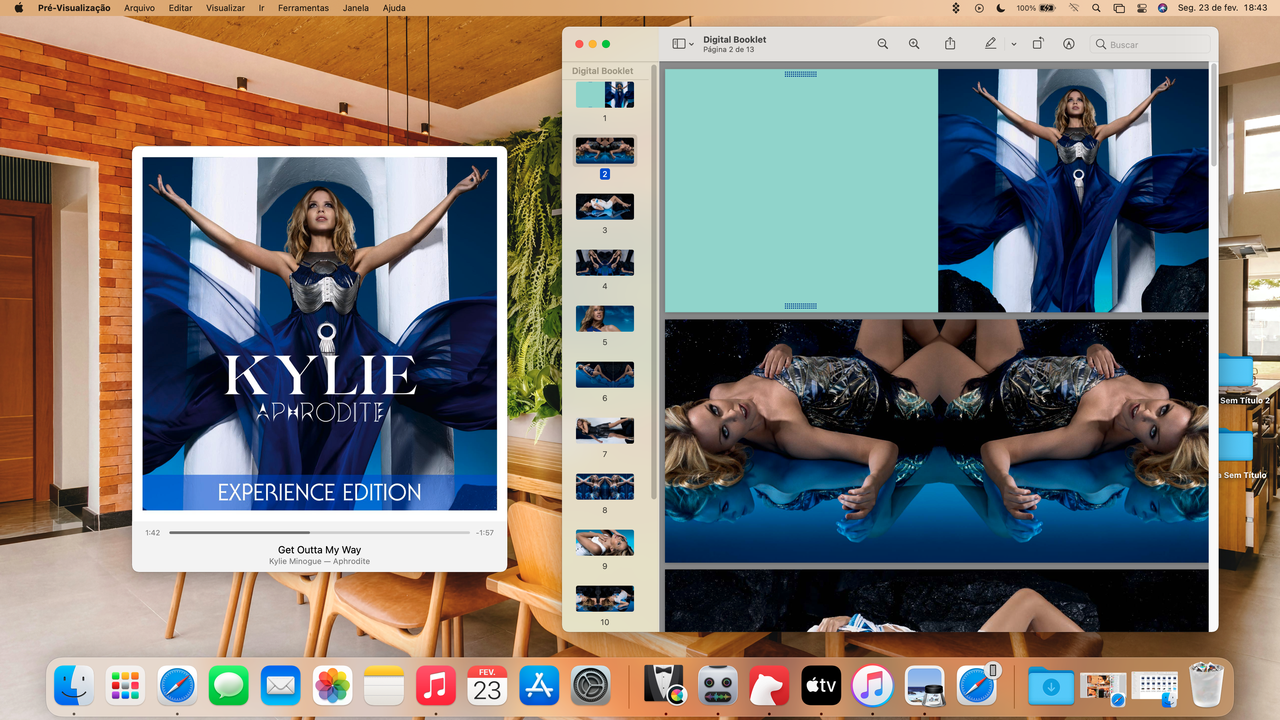Open the Pré-Visualização app menu
The width and height of the screenshot is (1280, 720).
(74, 8)
